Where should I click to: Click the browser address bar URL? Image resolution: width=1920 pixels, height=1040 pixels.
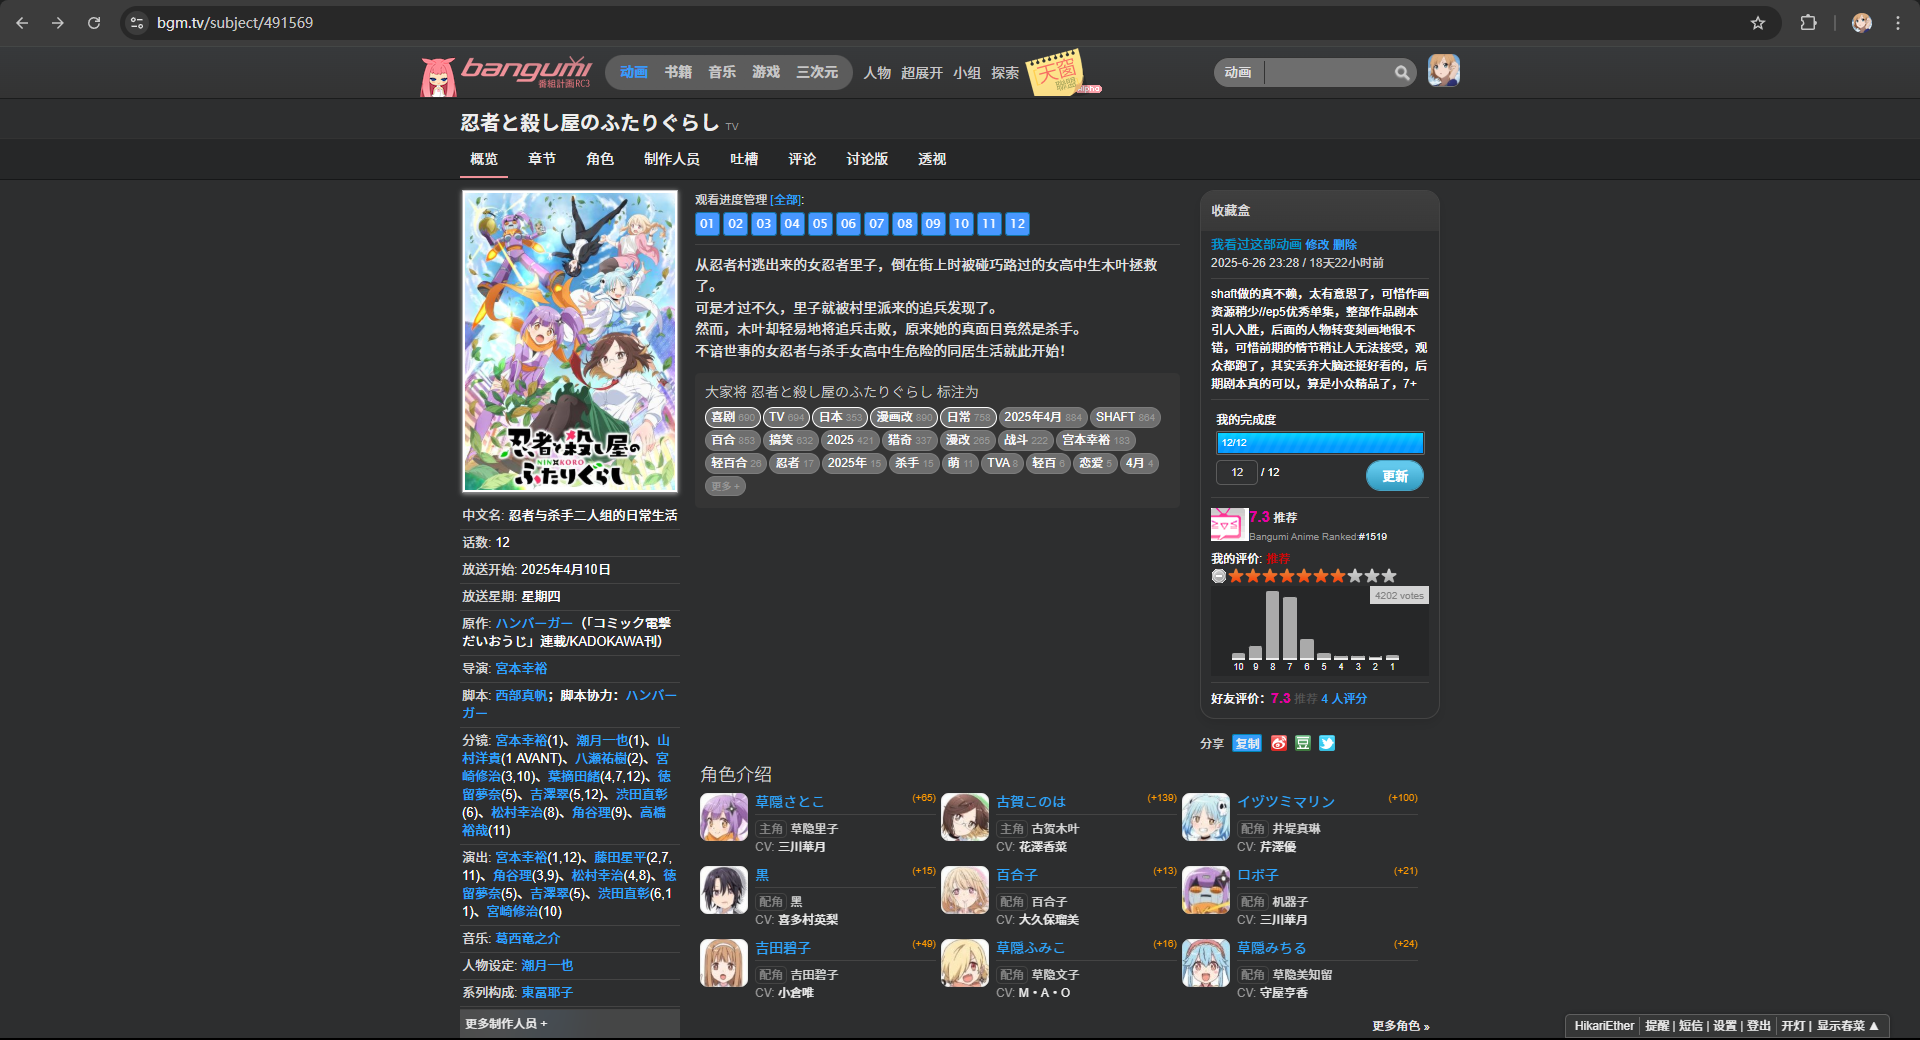[235, 23]
